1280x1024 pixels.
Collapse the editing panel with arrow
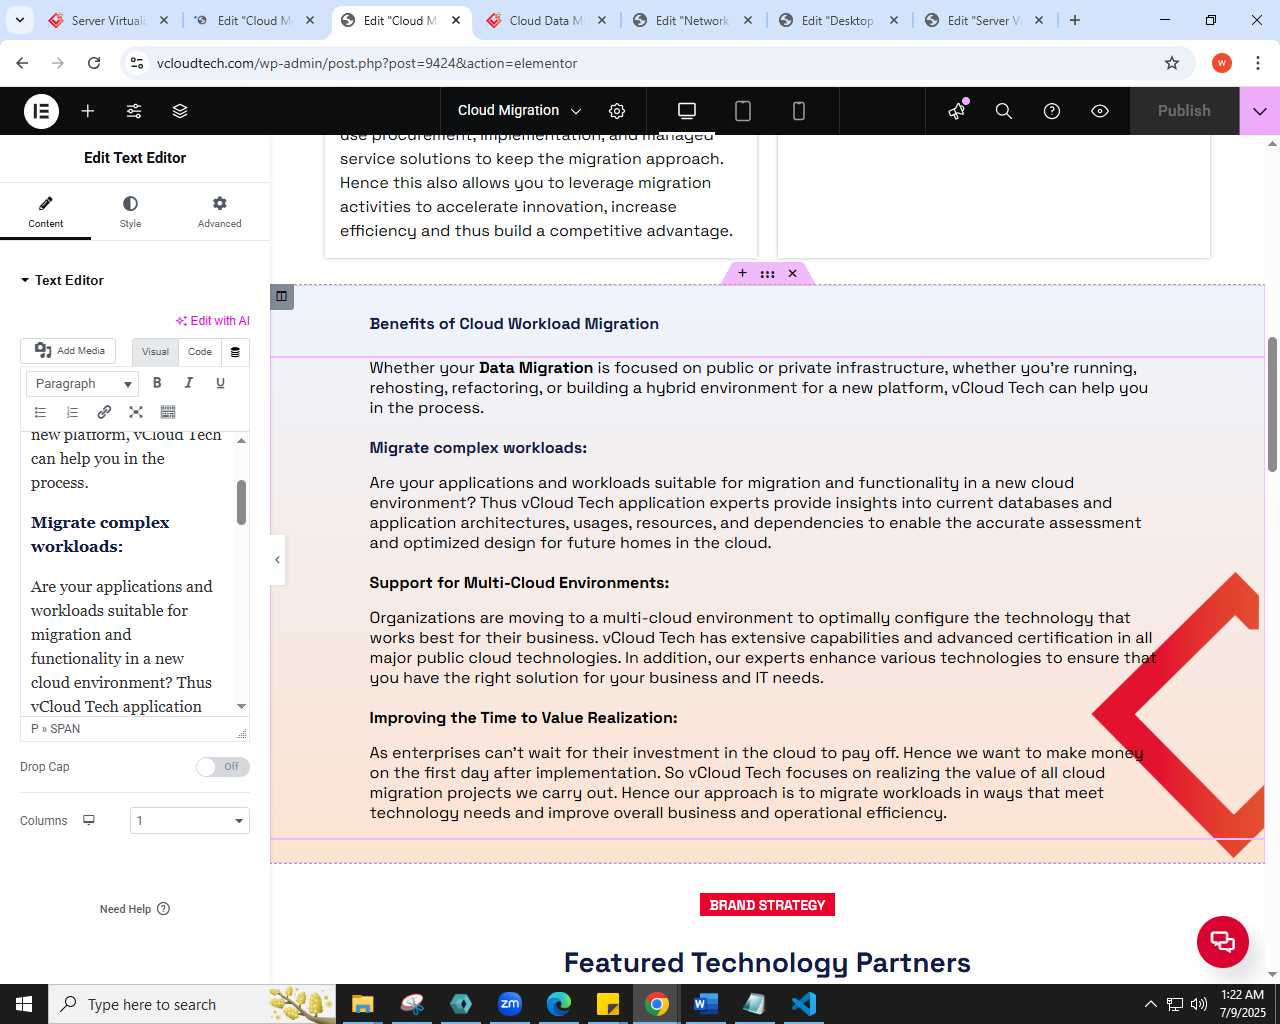click(x=277, y=559)
